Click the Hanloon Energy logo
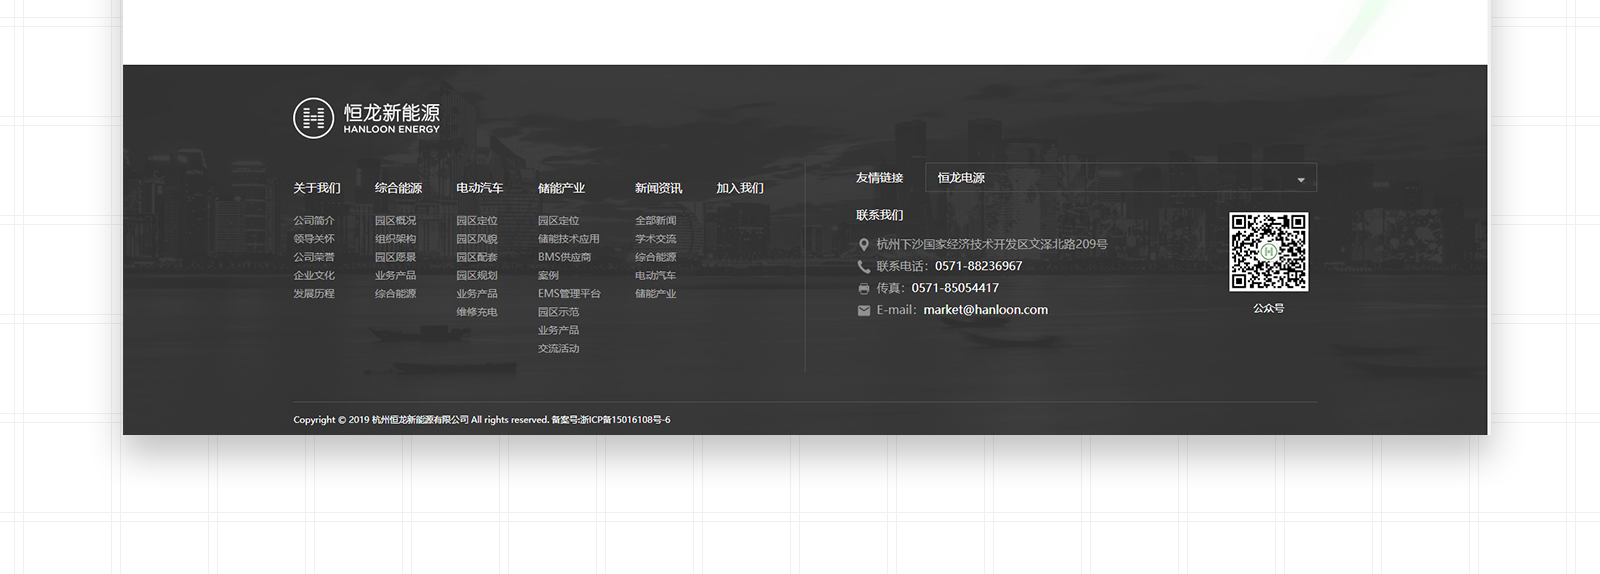Screen dimensions: 1600x574 tap(366, 118)
